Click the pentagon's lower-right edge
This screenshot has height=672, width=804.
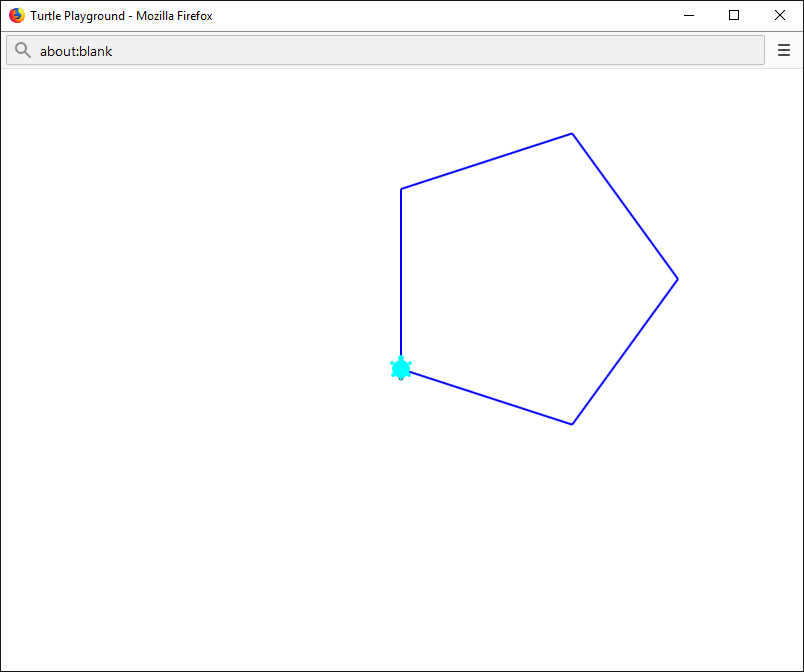pyautogui.click(x=625, y=352)
